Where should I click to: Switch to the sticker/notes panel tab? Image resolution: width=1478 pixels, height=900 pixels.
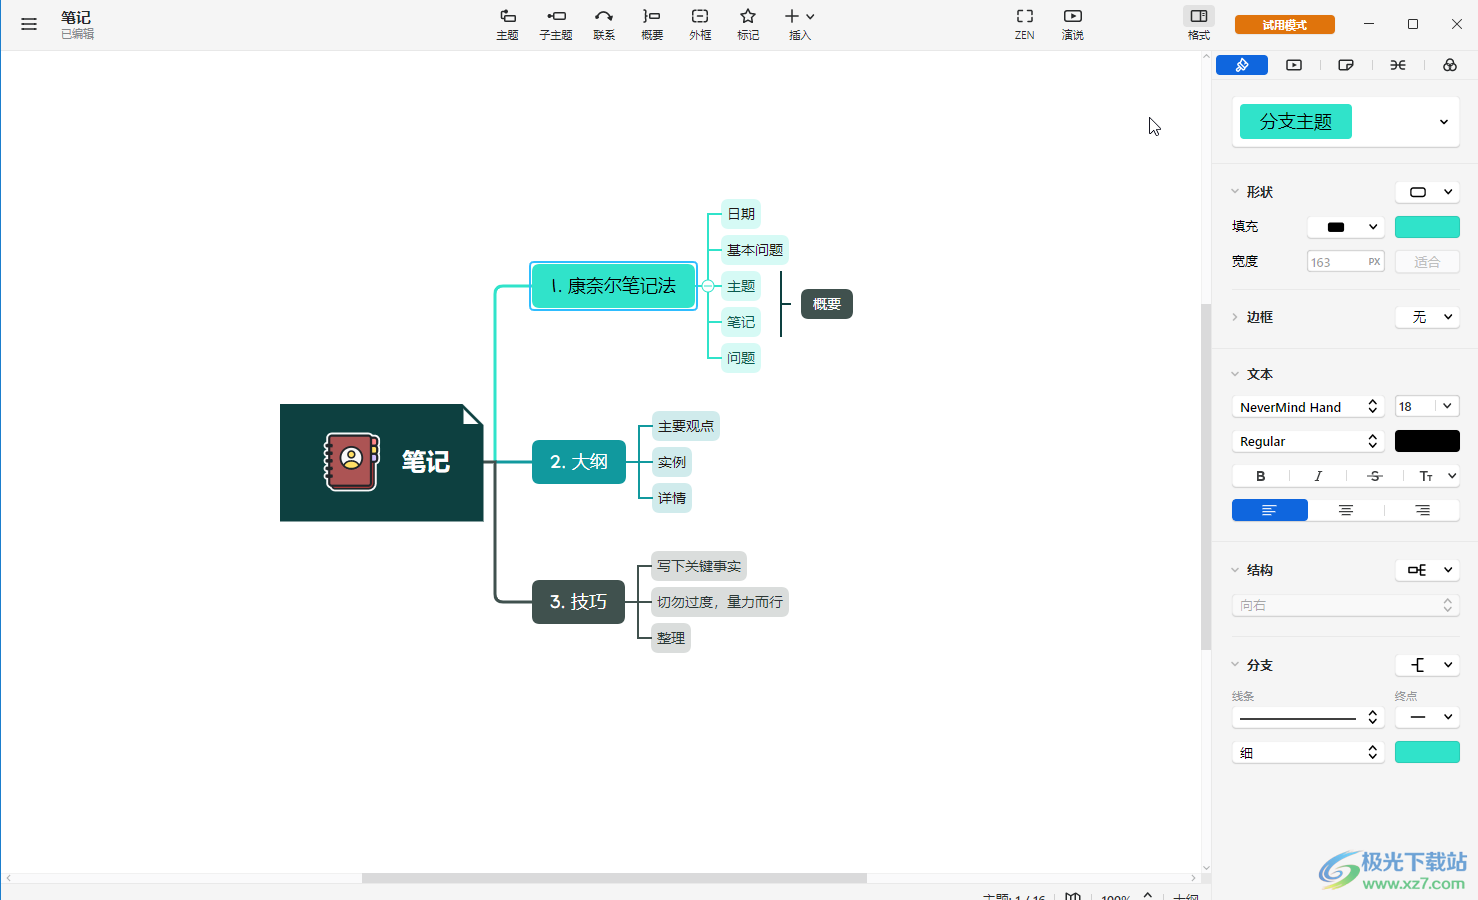(x=1346, y=65)
